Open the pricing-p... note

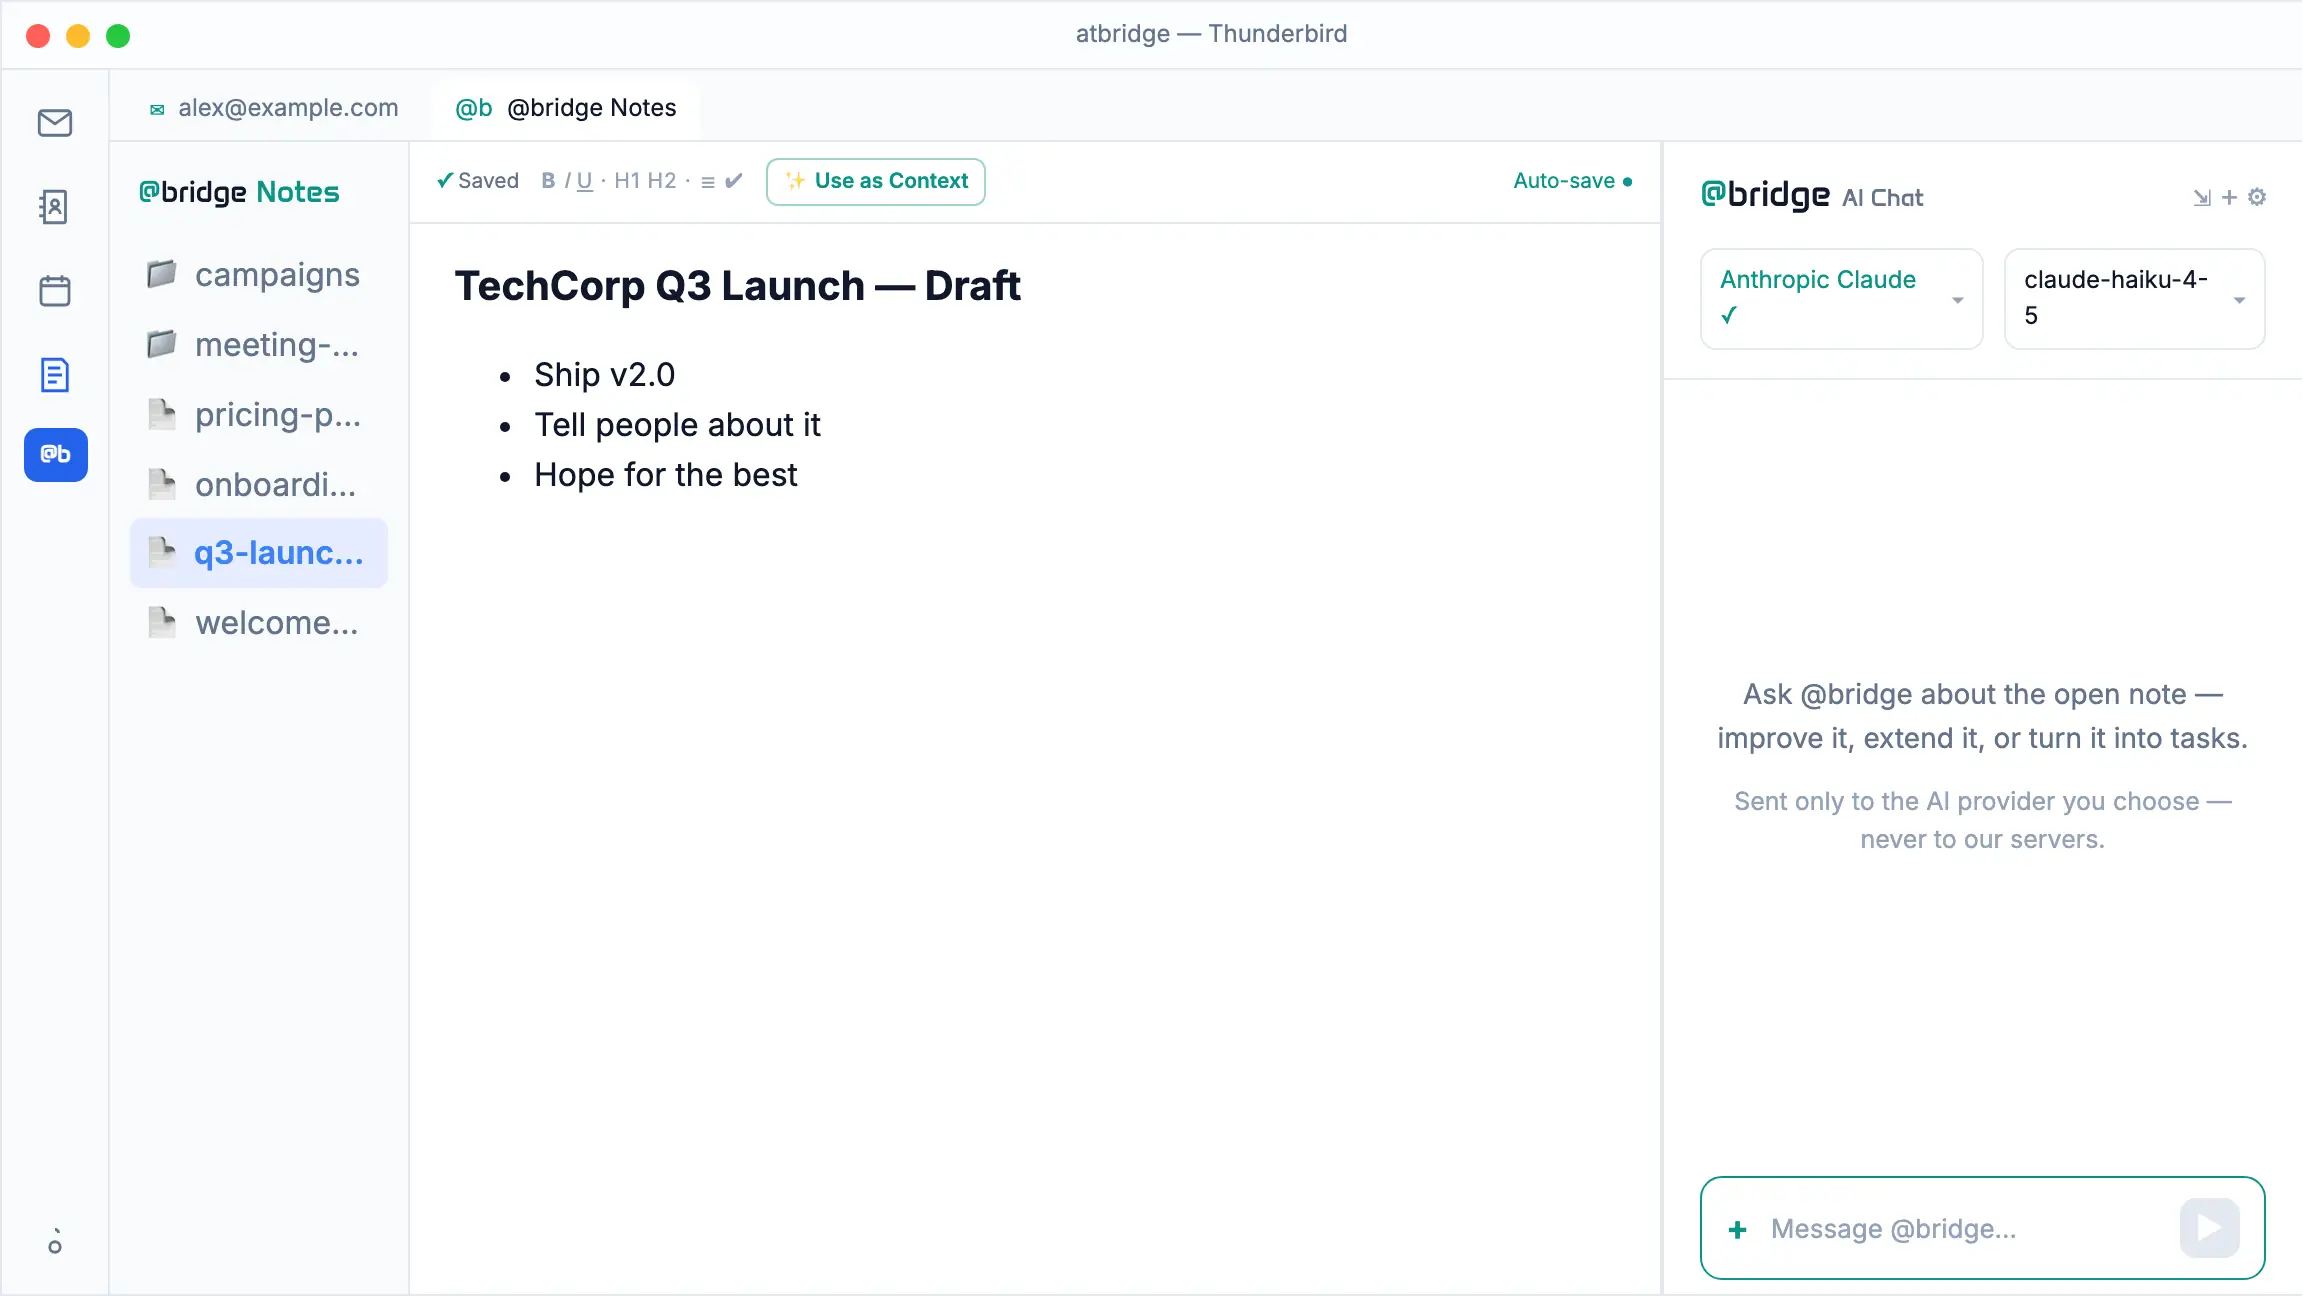point(259,415)
